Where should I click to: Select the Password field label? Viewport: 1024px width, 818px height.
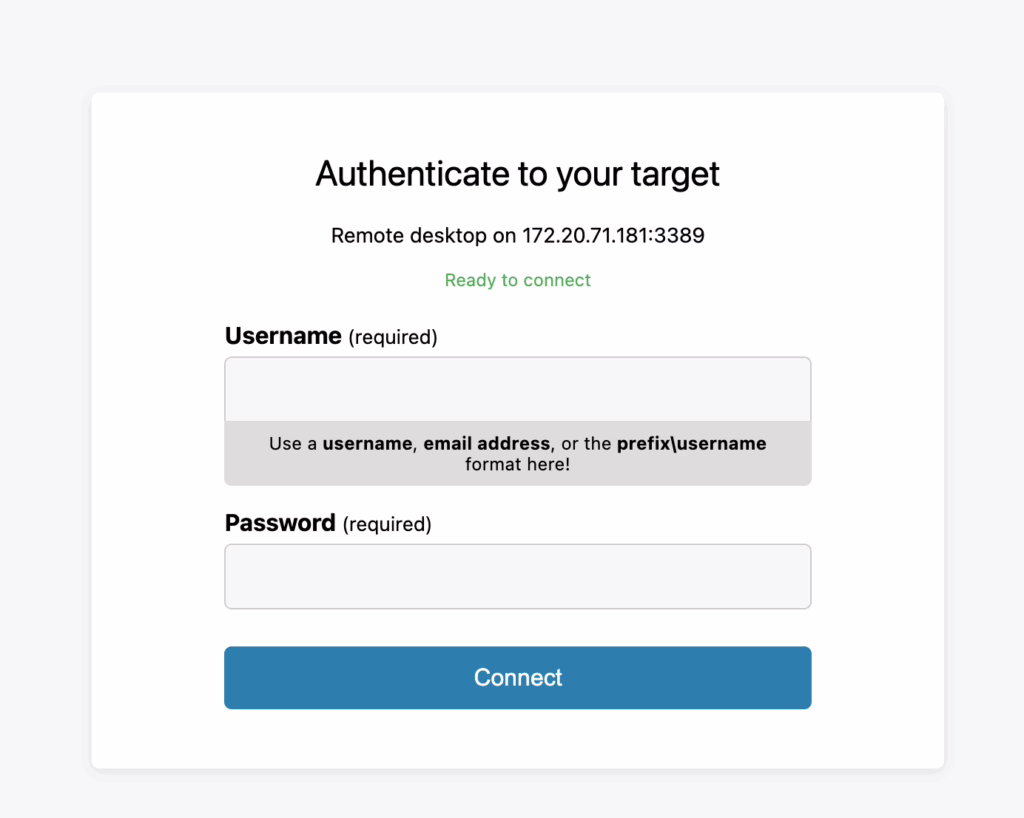coord(280,524)
